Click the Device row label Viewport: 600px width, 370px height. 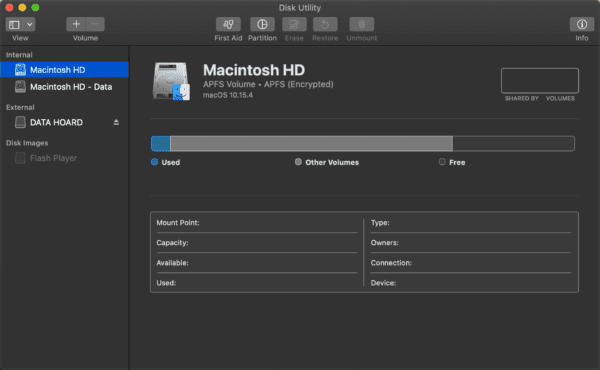[x=383, y=283]
